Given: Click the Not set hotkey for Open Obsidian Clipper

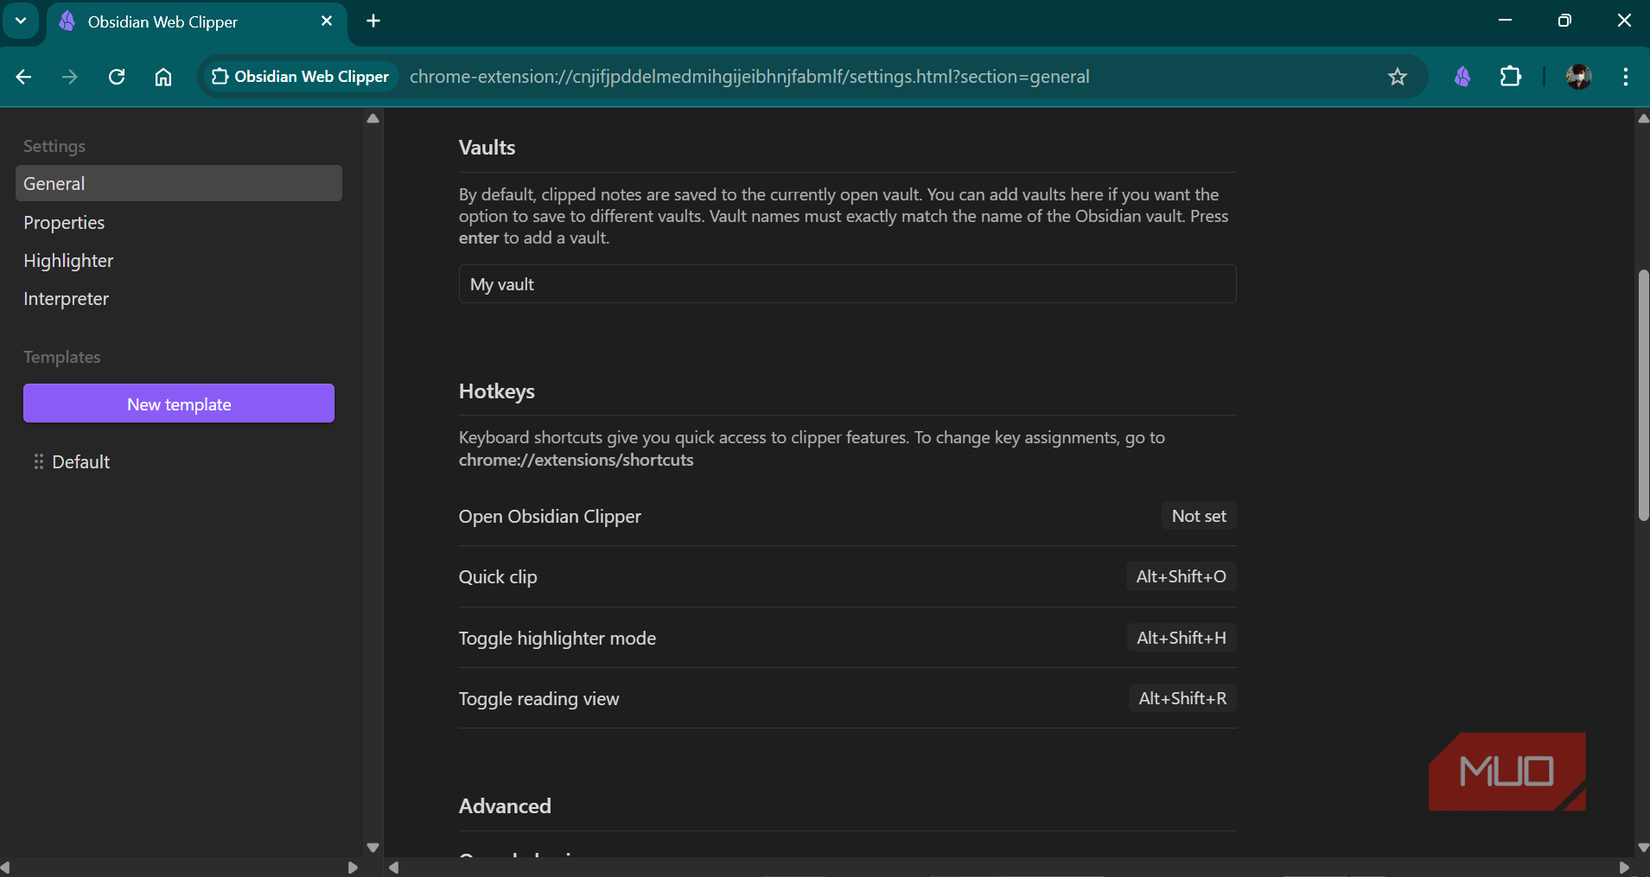Looking at the screenshot, I should click(1199, 516).
